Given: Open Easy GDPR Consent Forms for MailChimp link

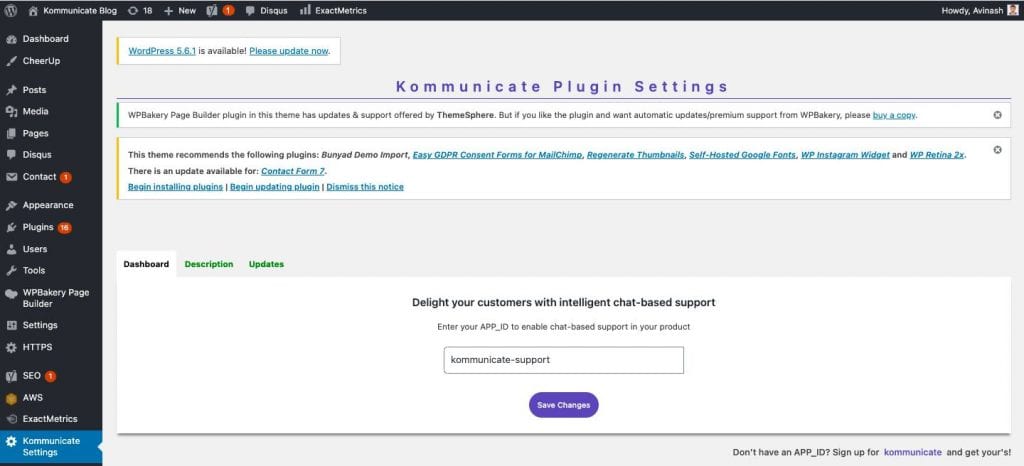Looking at the screenshot, I should (498, 155).
